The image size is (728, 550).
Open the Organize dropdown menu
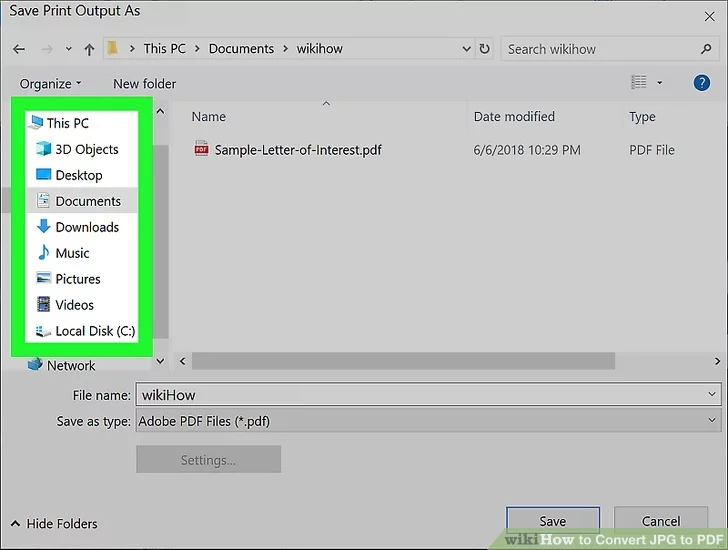[x=50, y=84]
